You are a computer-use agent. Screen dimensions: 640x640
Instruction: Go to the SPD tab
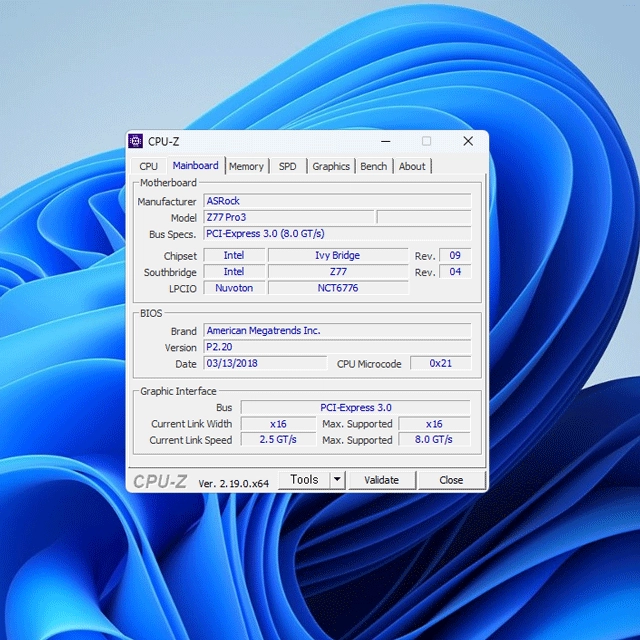click(287, 166)
